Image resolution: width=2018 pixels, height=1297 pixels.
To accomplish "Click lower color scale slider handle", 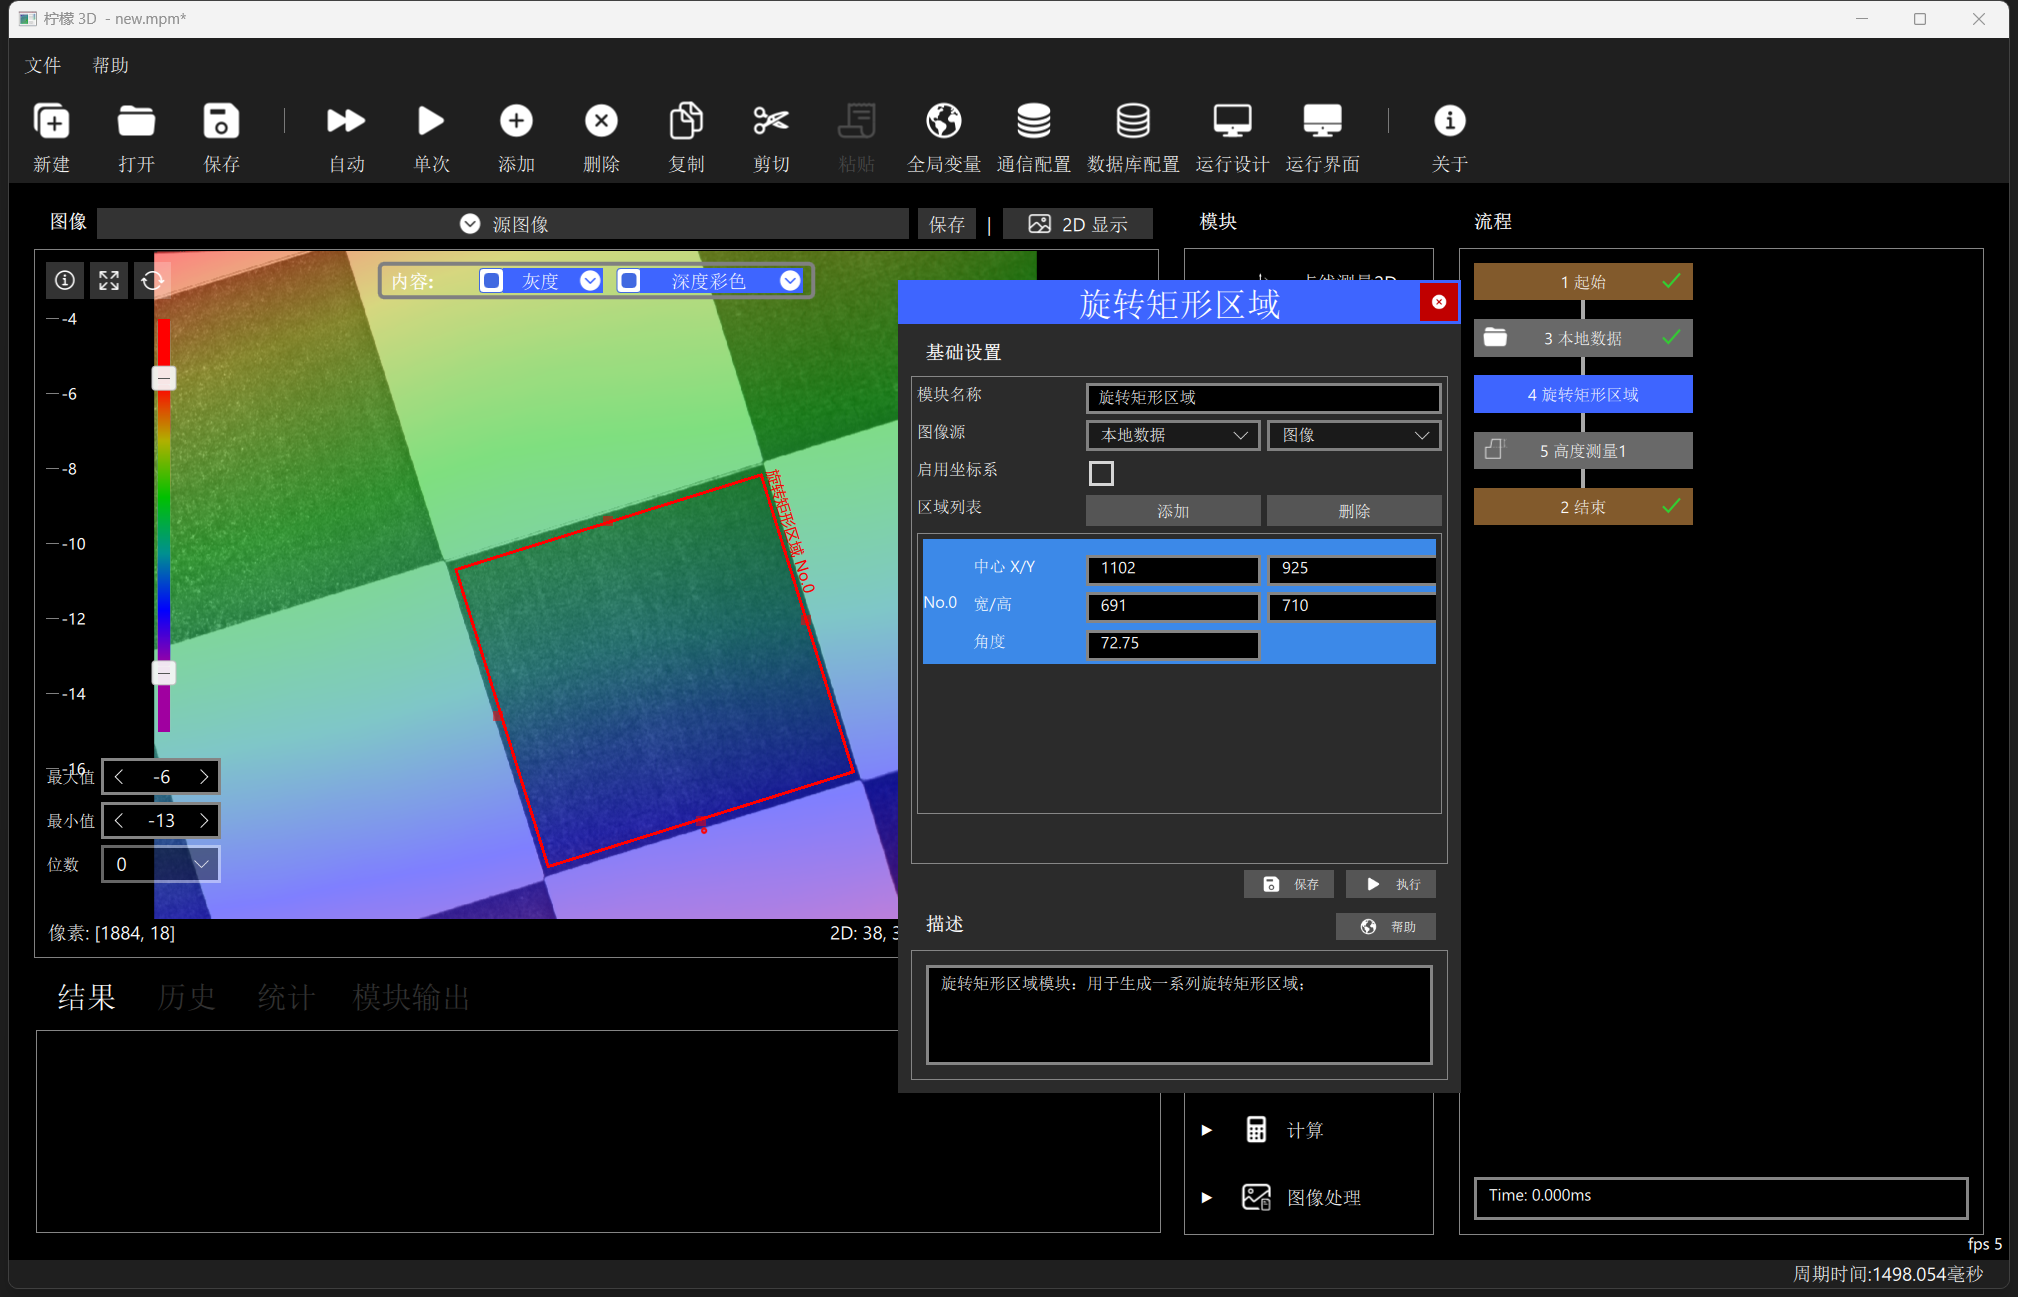I will point(164,673).
